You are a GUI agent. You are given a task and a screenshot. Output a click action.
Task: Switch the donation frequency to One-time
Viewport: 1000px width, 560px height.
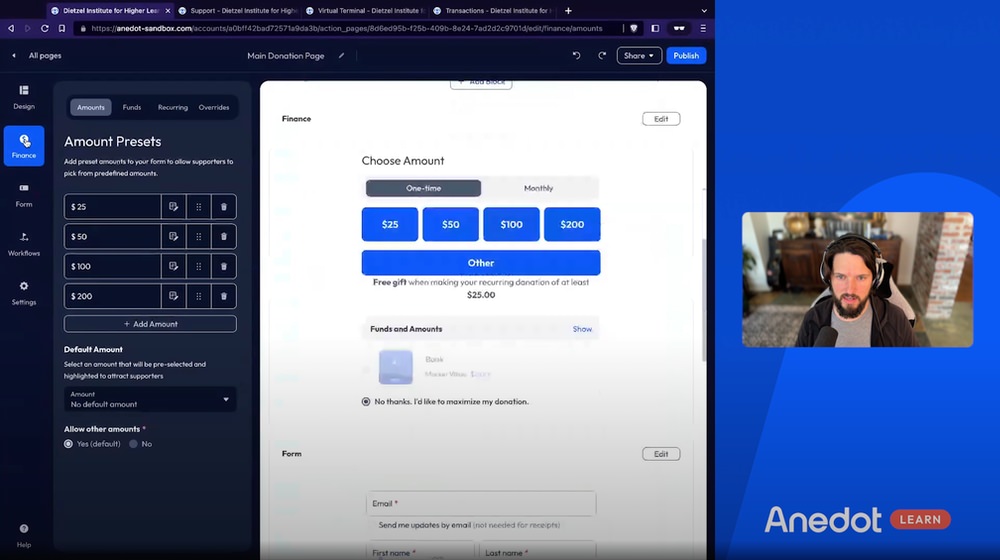[x=423, y=188]
